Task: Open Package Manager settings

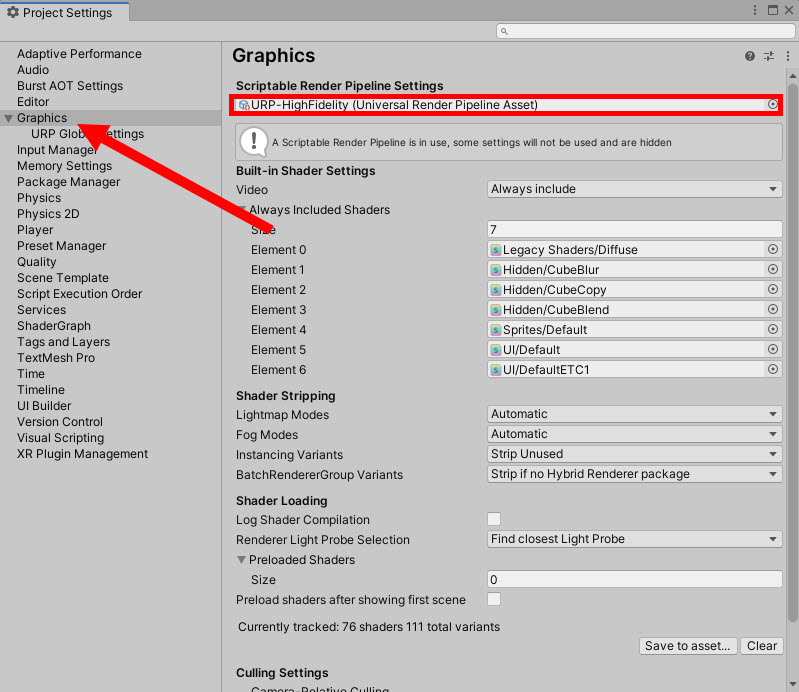Action: pyautogui.click(x=69, y=182)
